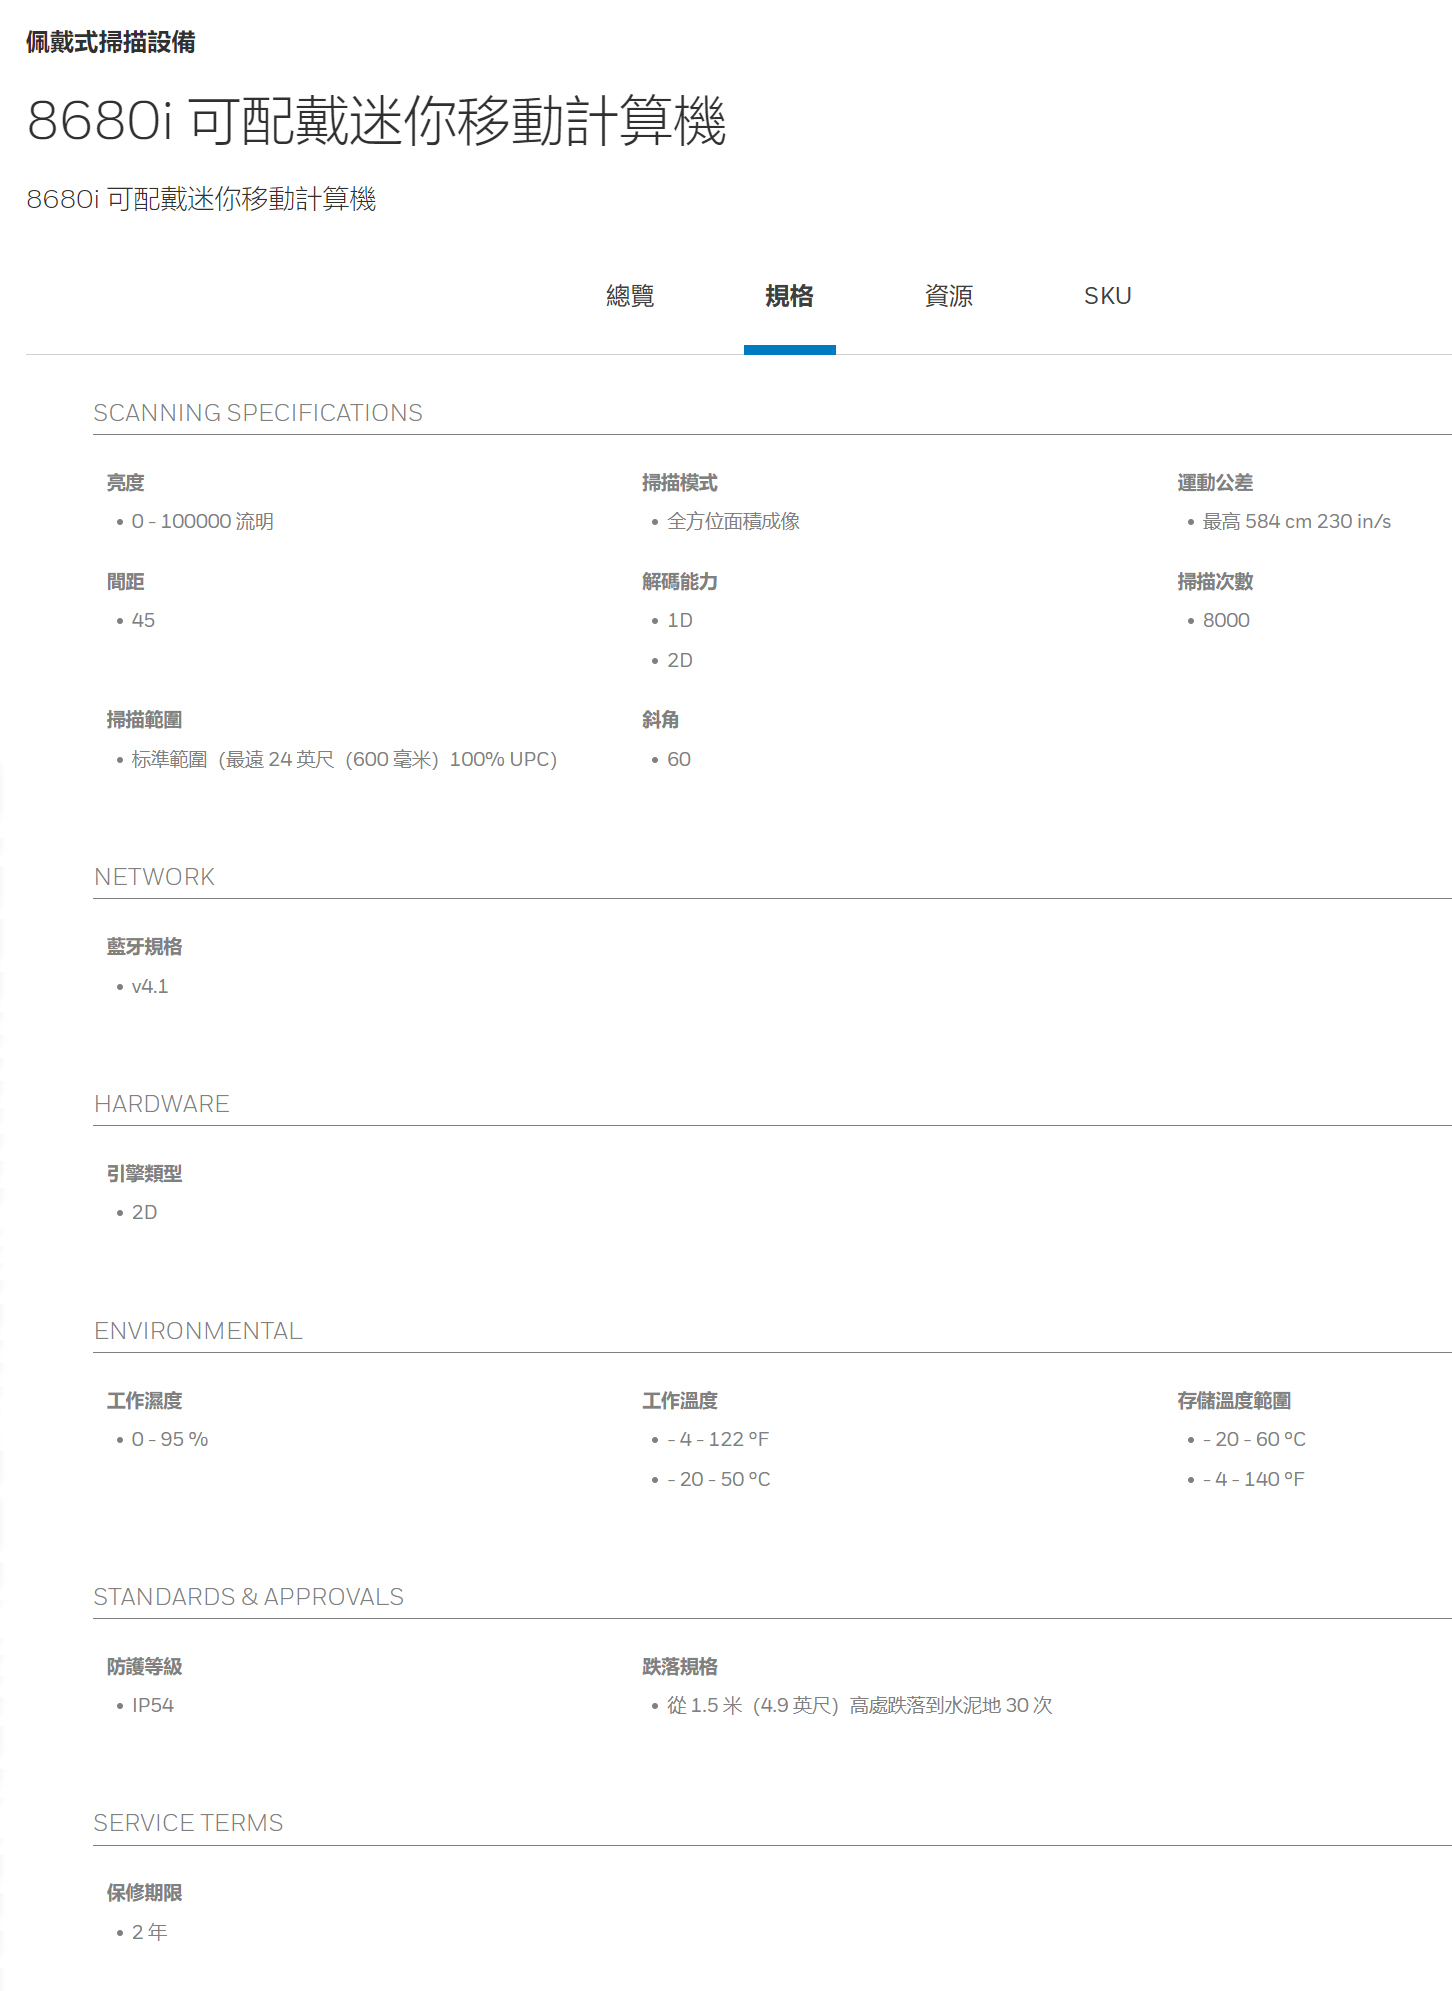The image size is (1452, 1991).
Task: Click the STANDARDS & APPROVALS heading
Action: click(248, 1597)
